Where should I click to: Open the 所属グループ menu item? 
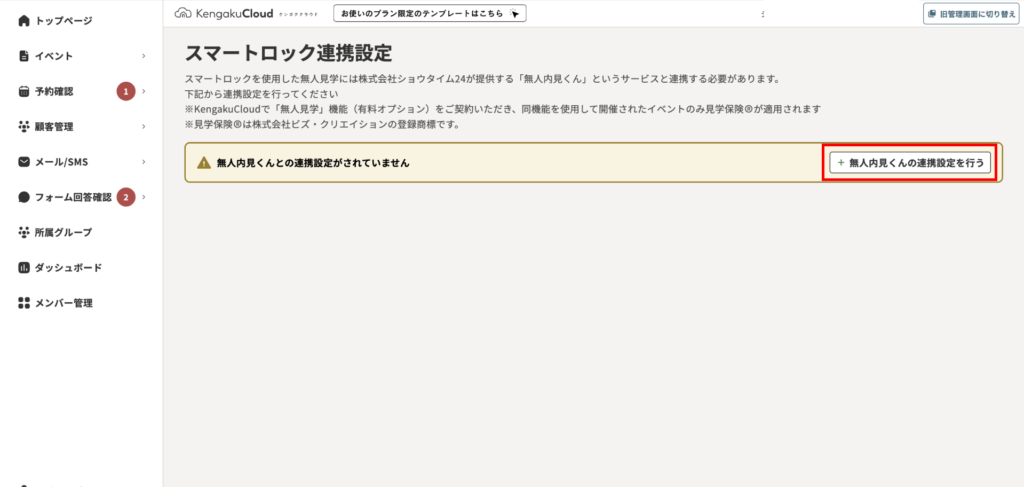click(62, 233)
